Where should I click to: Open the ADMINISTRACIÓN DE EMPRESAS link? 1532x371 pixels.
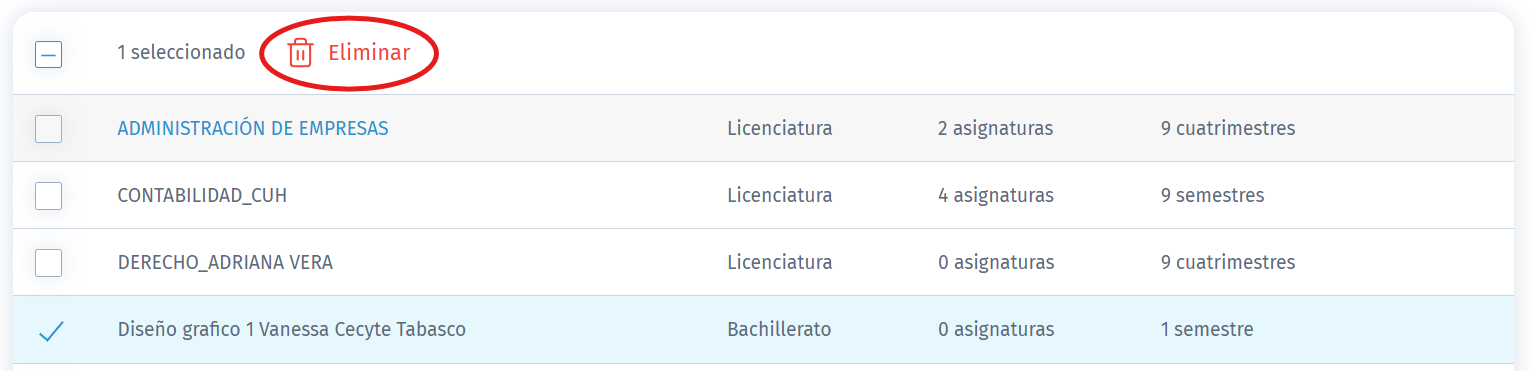point(253,128)
